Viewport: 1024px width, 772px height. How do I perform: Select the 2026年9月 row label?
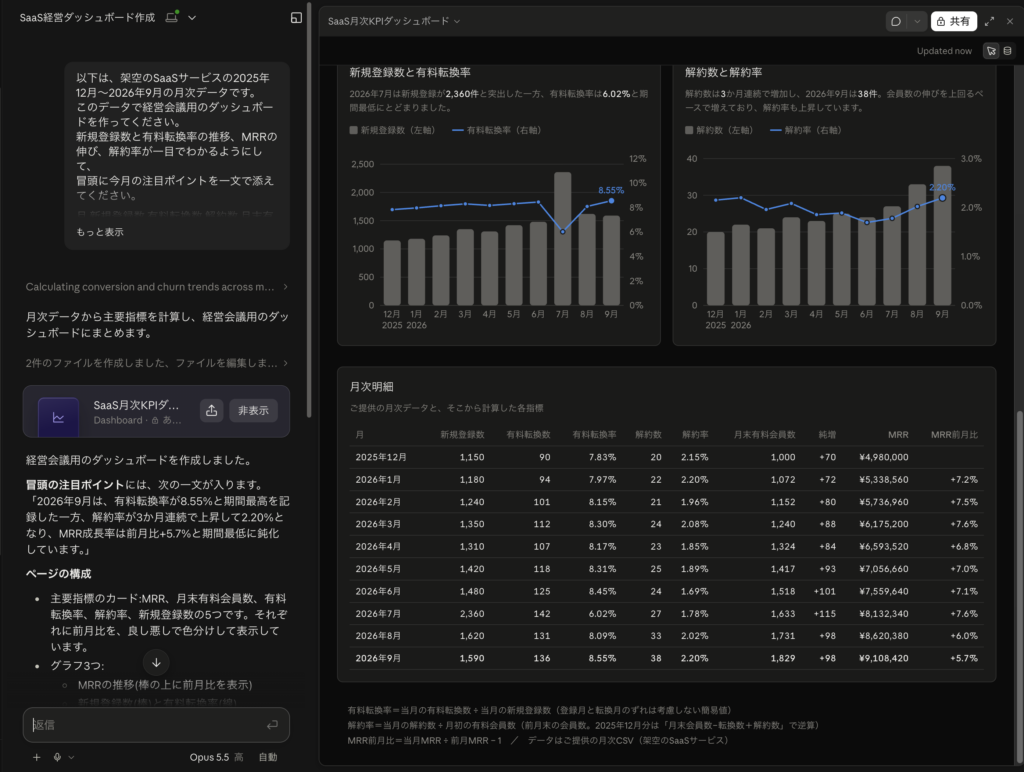(x=378, y=658)
